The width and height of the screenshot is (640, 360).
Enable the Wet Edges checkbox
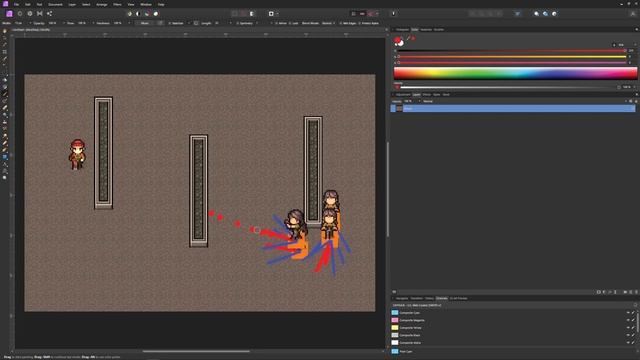pos(341,23)
